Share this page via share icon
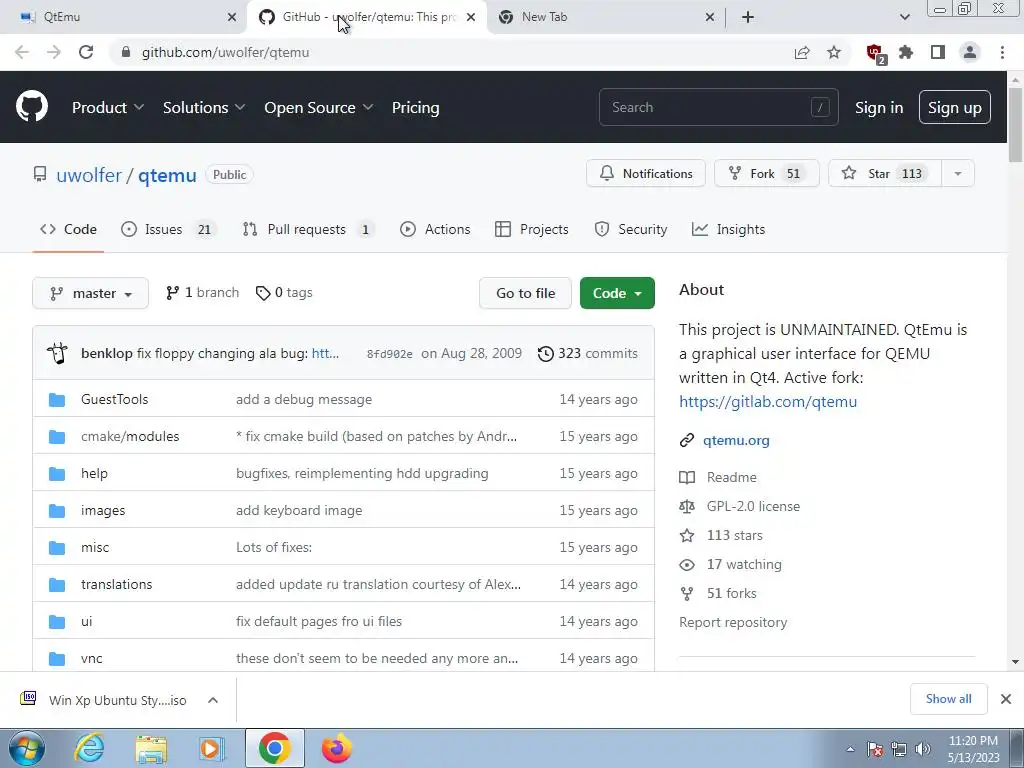Screen dimensions: 1024x768 point(802,52)
